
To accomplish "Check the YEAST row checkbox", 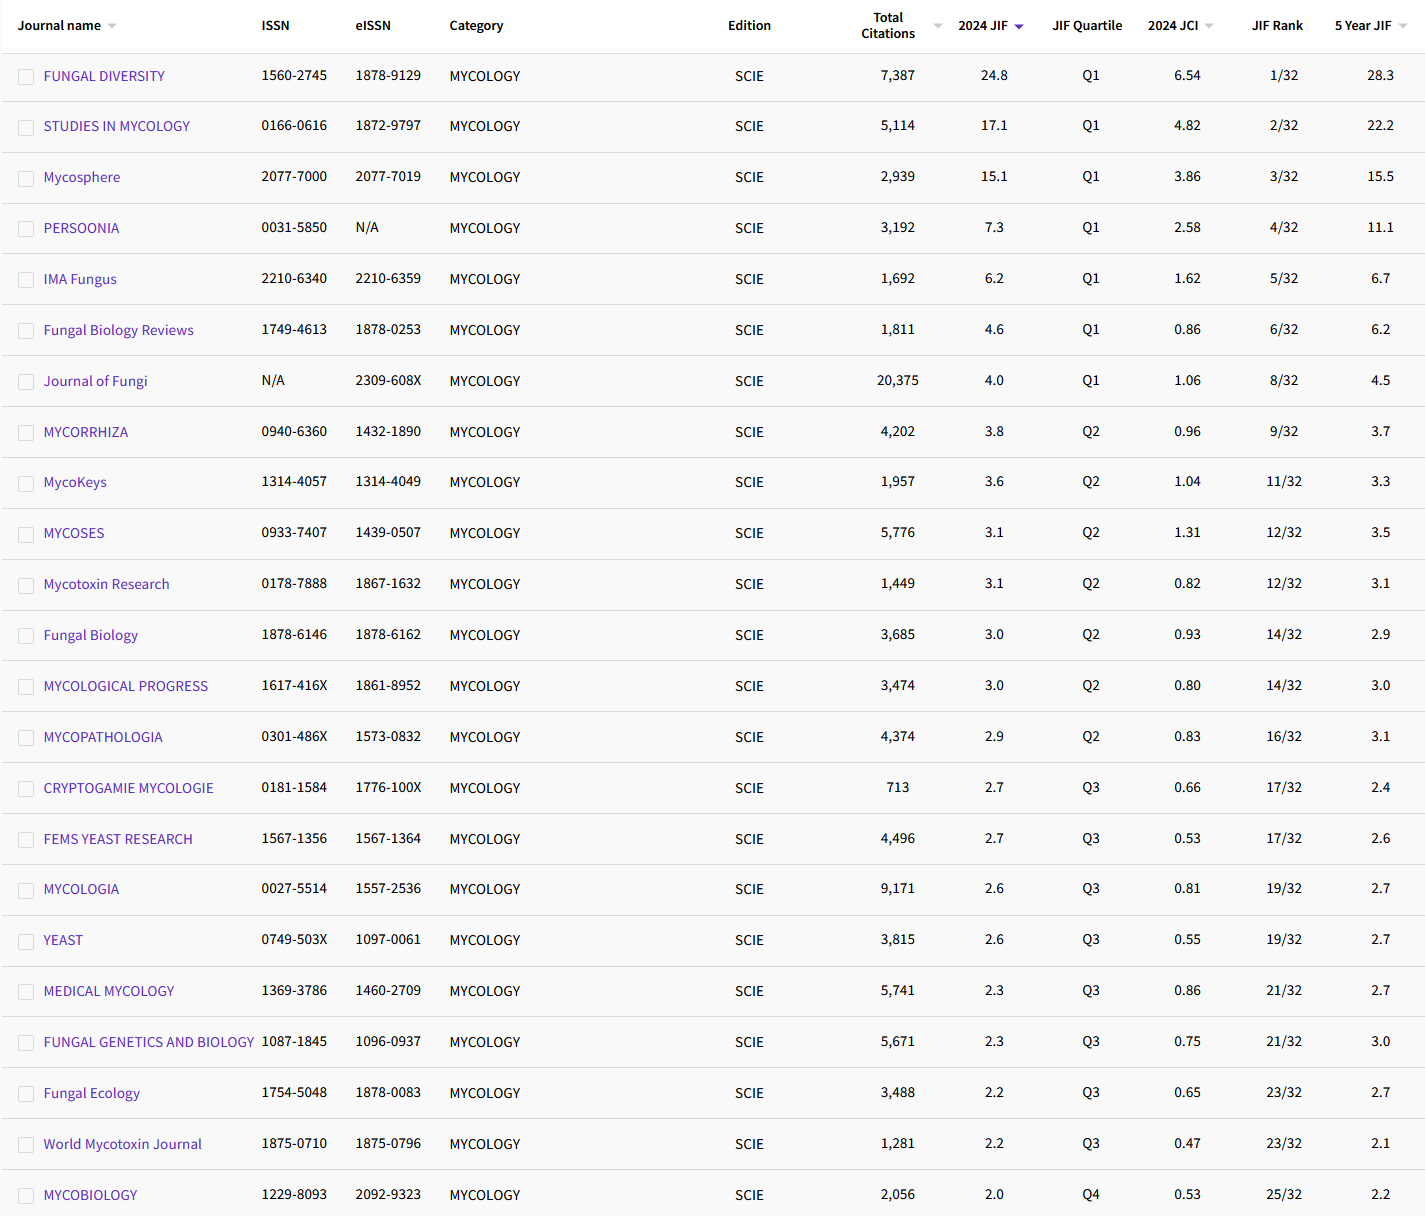I will pyautogui.click(x=26, y=941).
